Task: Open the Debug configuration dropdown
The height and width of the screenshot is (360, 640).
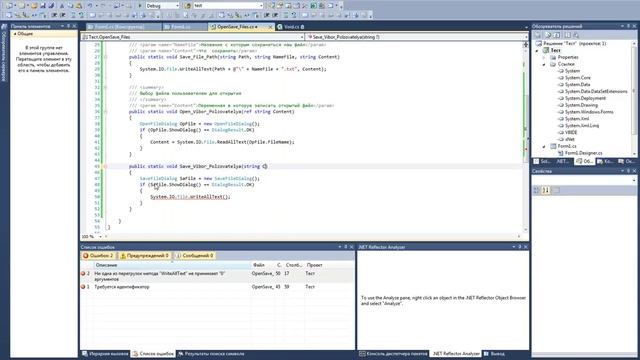Action: (x=177, y=6)
